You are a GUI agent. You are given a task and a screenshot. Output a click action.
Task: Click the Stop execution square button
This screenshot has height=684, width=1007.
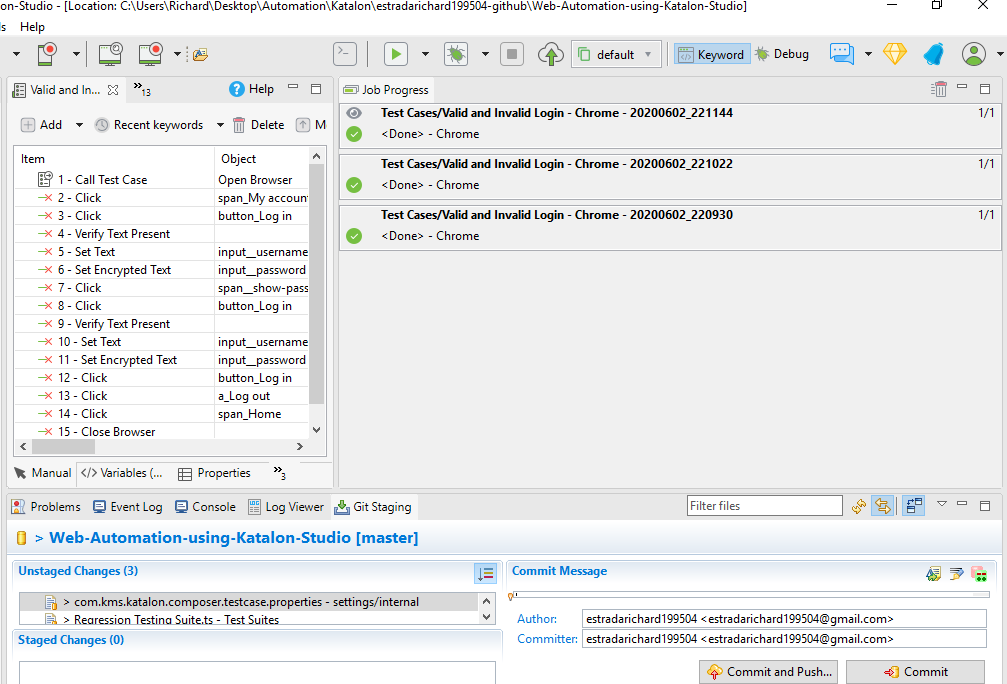512,54
